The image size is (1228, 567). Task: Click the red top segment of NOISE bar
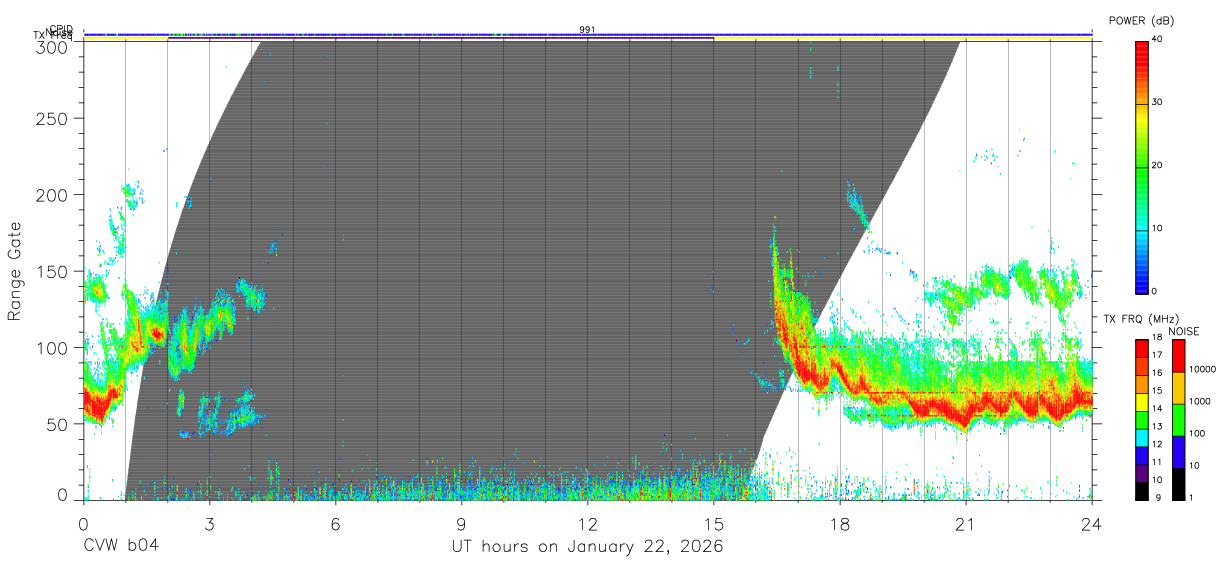(x=1179, y=356)
